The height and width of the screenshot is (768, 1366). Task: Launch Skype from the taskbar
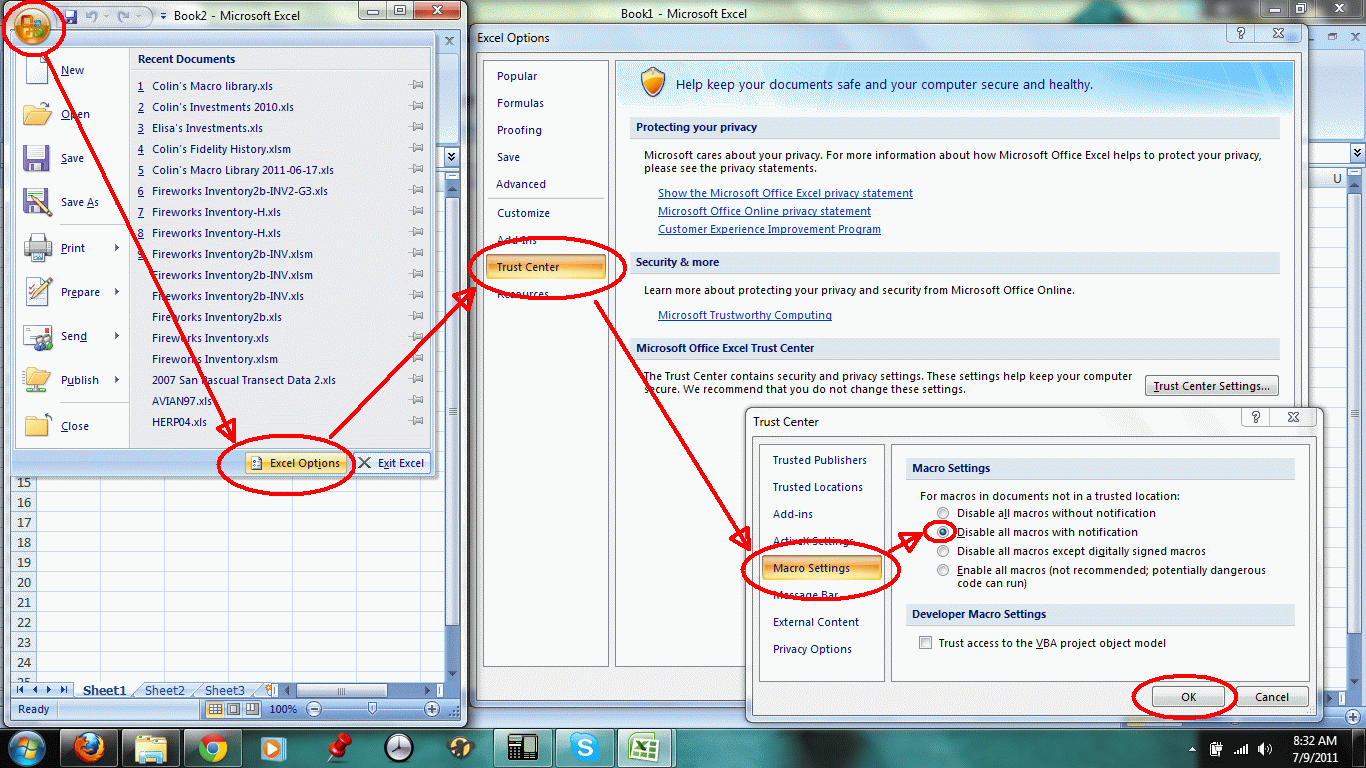tap(585, 747)
